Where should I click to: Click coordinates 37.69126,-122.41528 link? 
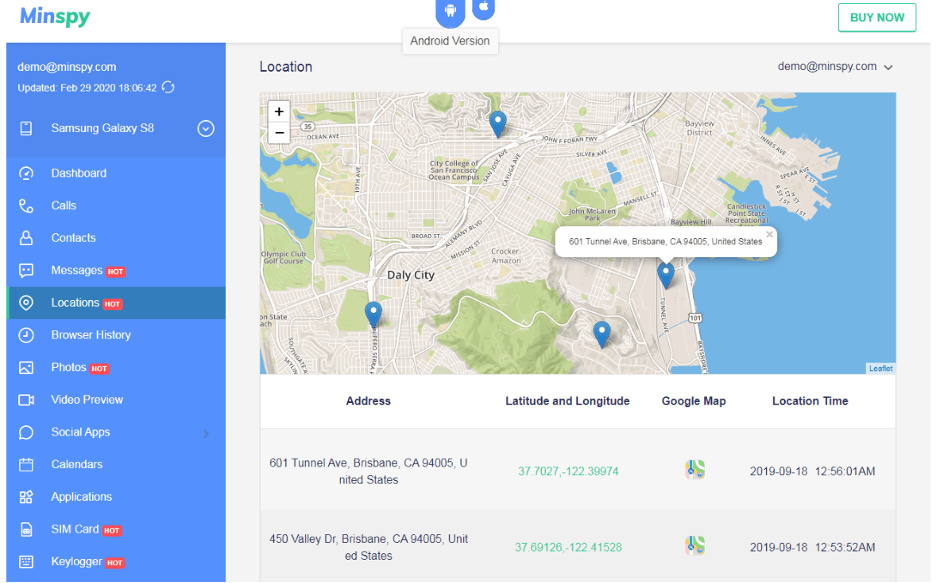pyautogui.click(x=568, y=548)
